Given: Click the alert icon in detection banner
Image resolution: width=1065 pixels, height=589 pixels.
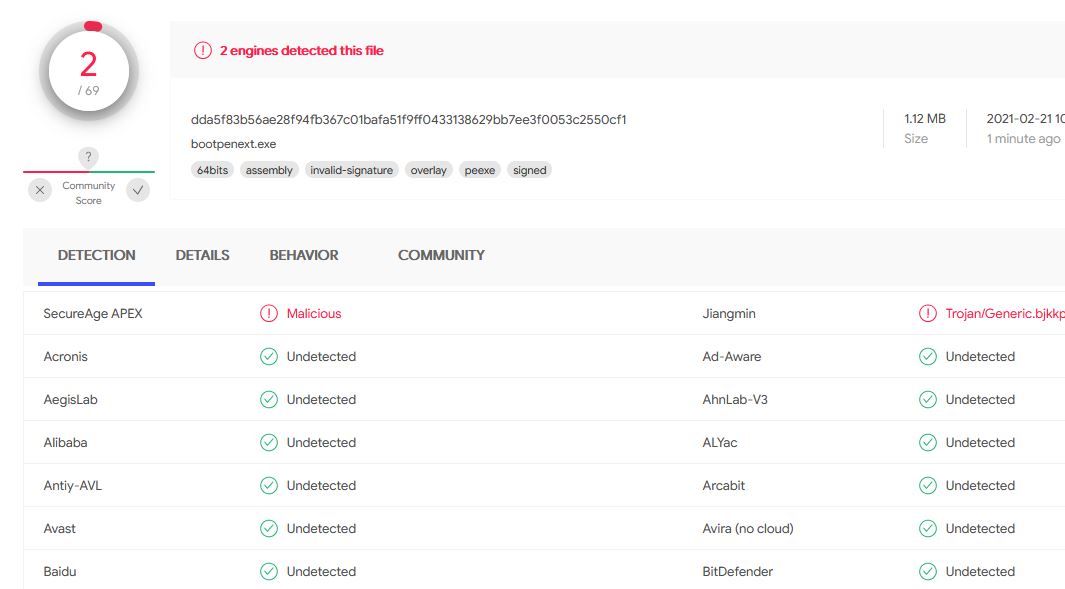Looking at the screenshot, I should [x=203, y=50].
